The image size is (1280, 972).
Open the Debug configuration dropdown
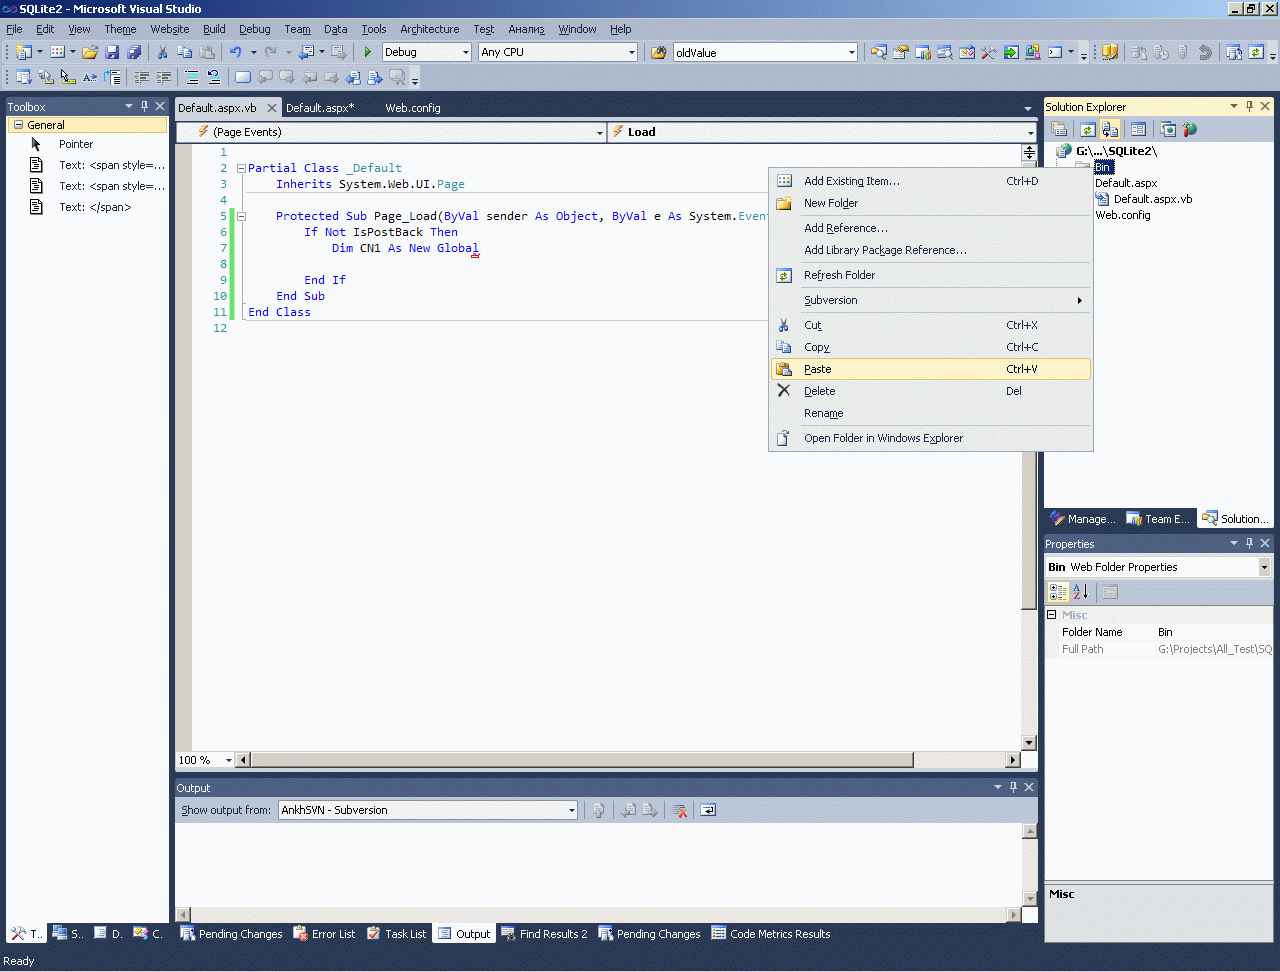point(465,52)
